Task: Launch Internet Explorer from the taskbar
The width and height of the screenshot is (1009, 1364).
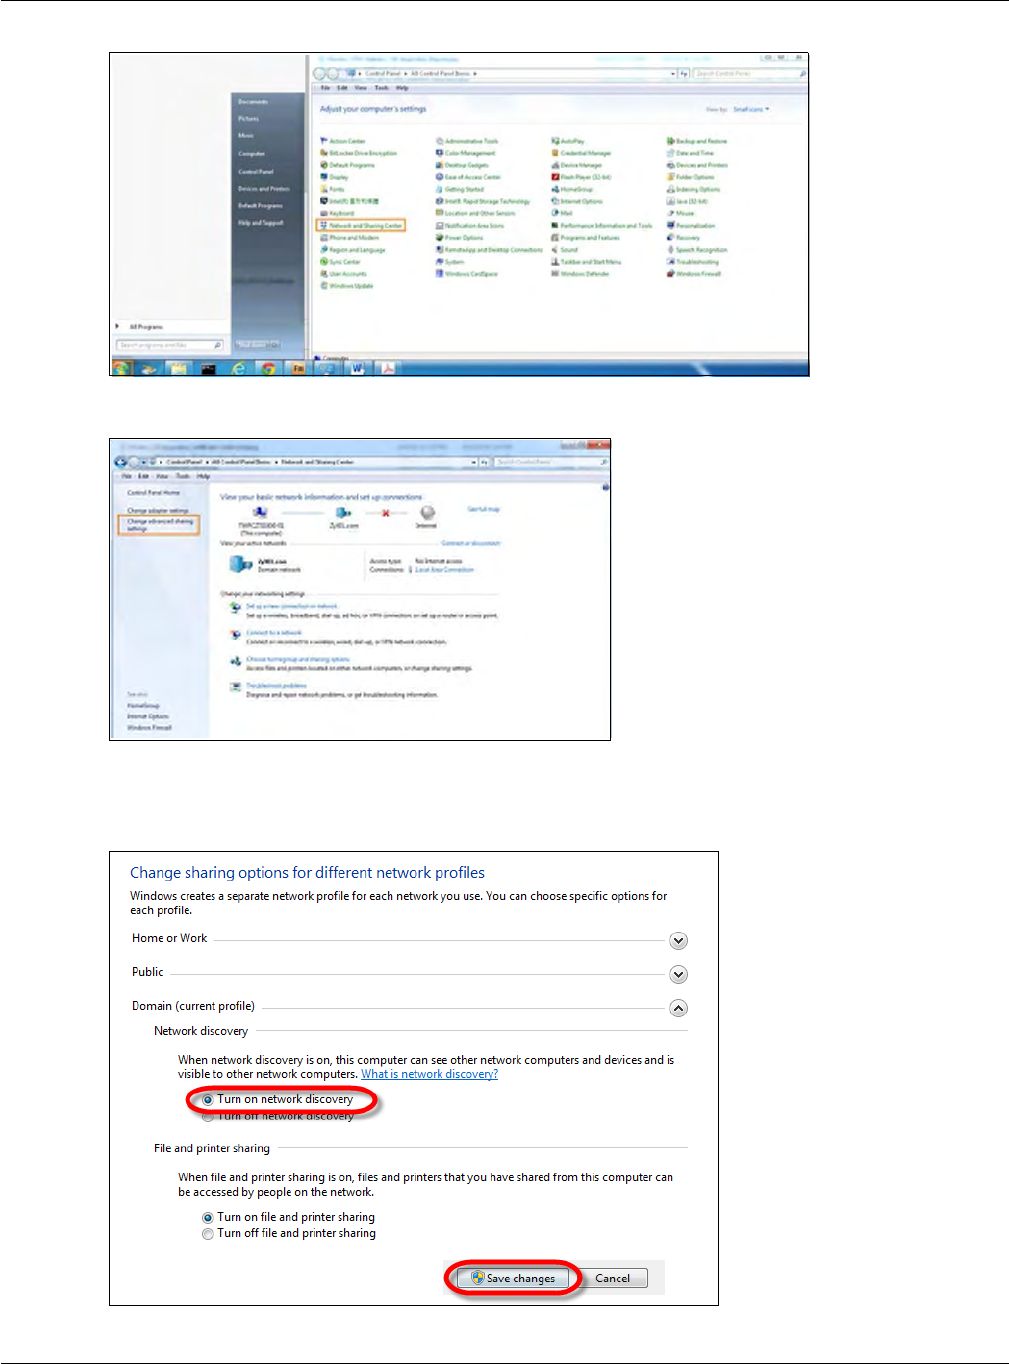Action: [238, 368]
